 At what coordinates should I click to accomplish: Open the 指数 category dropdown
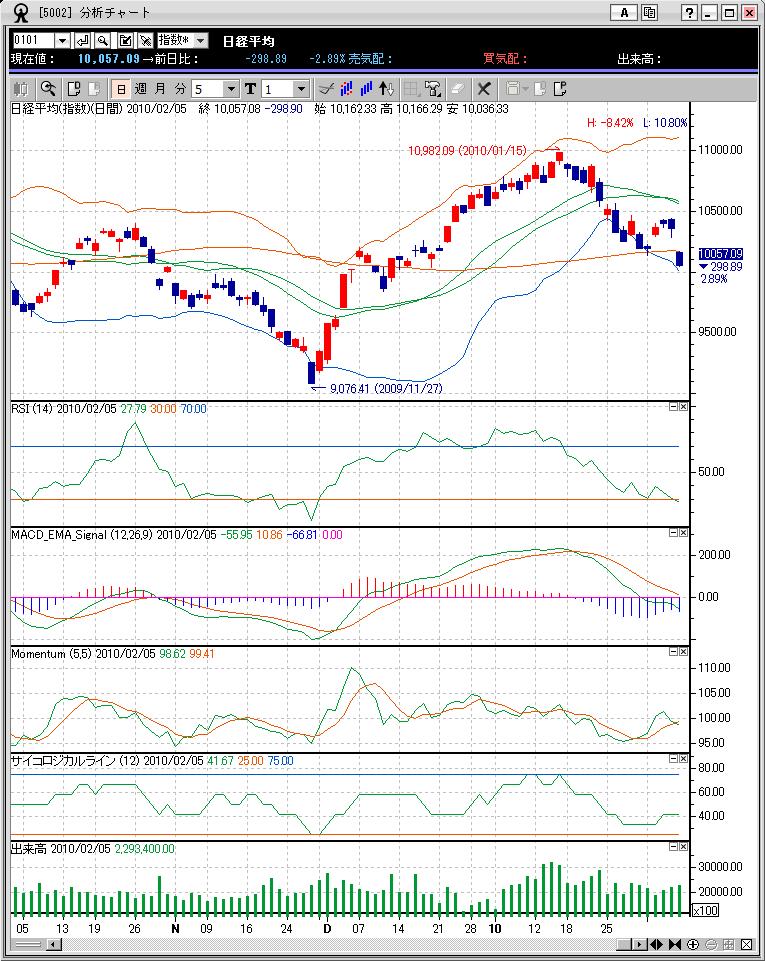tap(182, 40)
